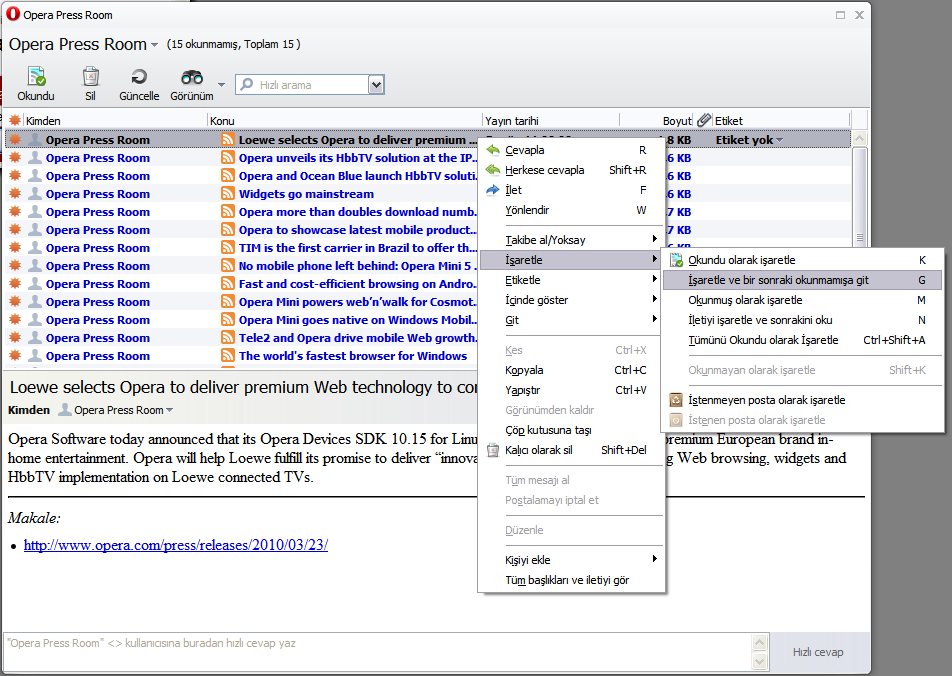Open the Opera Press Room title dropdown arrow
Image resolution: width=952 pixels, height=676 pixels.
pyautogui.click(x=154, y=45)
